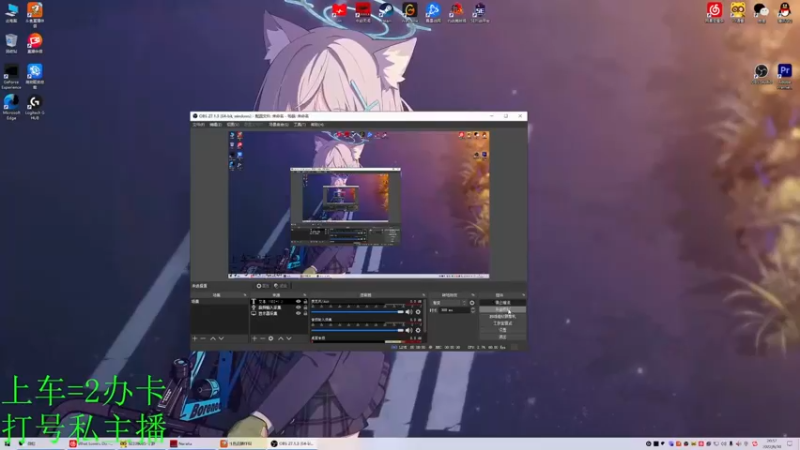This screenshot has height=450, width=800.
Task: Click the highlighted recording button in Controls
Action: 503,309
